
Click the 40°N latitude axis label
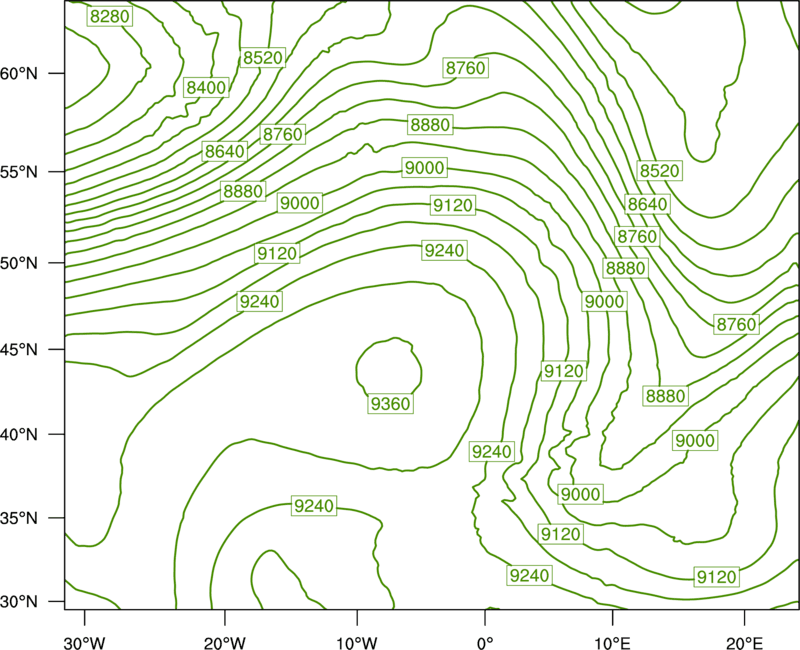(19, 435)
